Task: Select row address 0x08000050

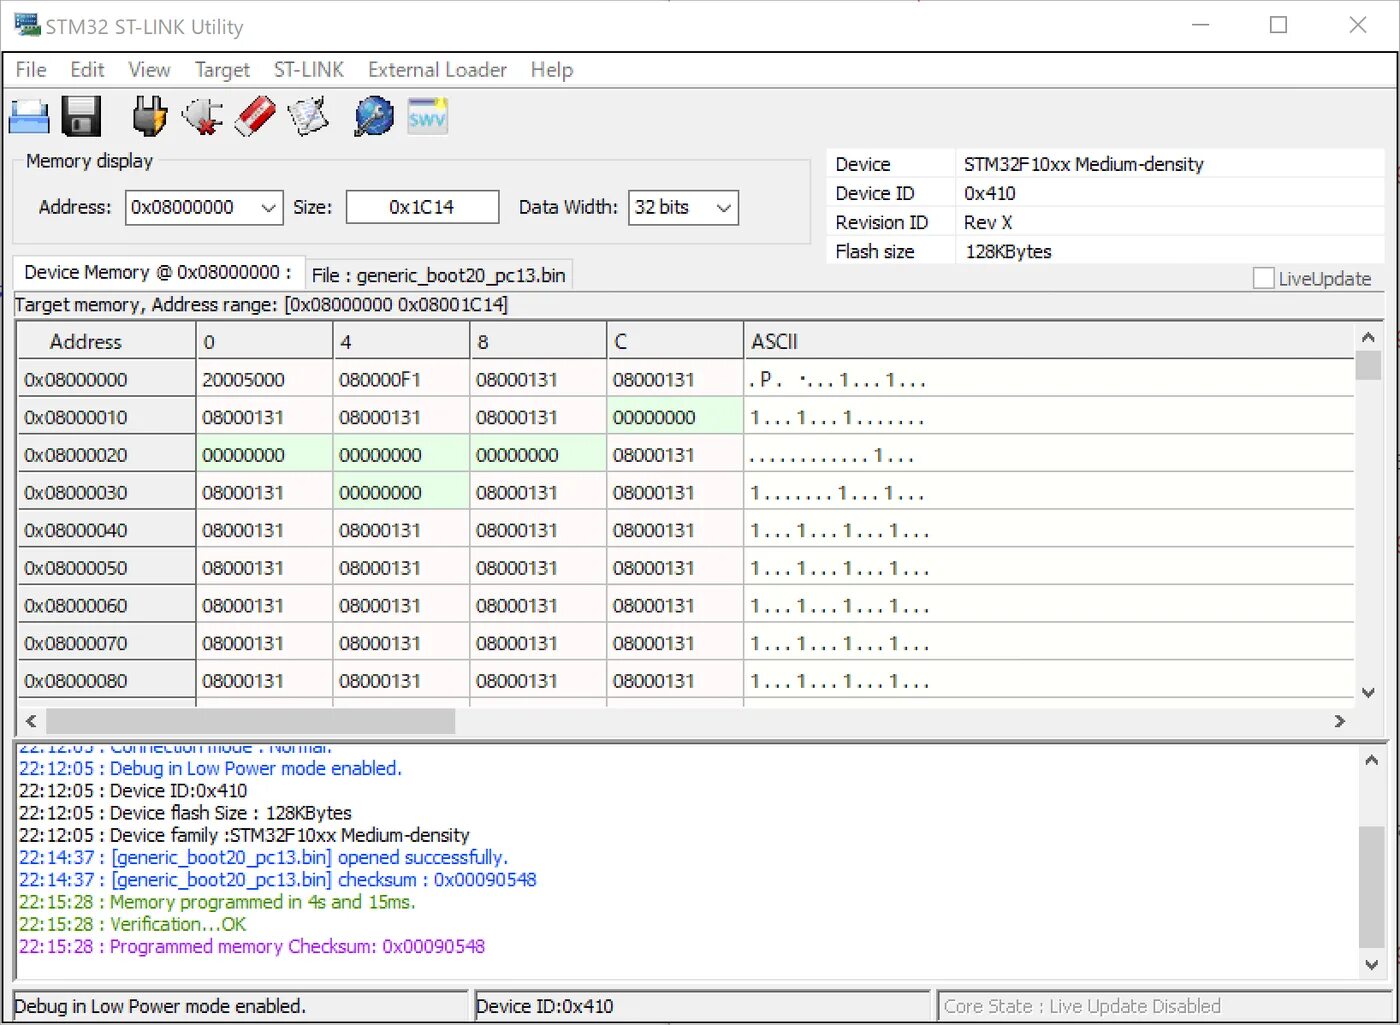Action: 106,568
